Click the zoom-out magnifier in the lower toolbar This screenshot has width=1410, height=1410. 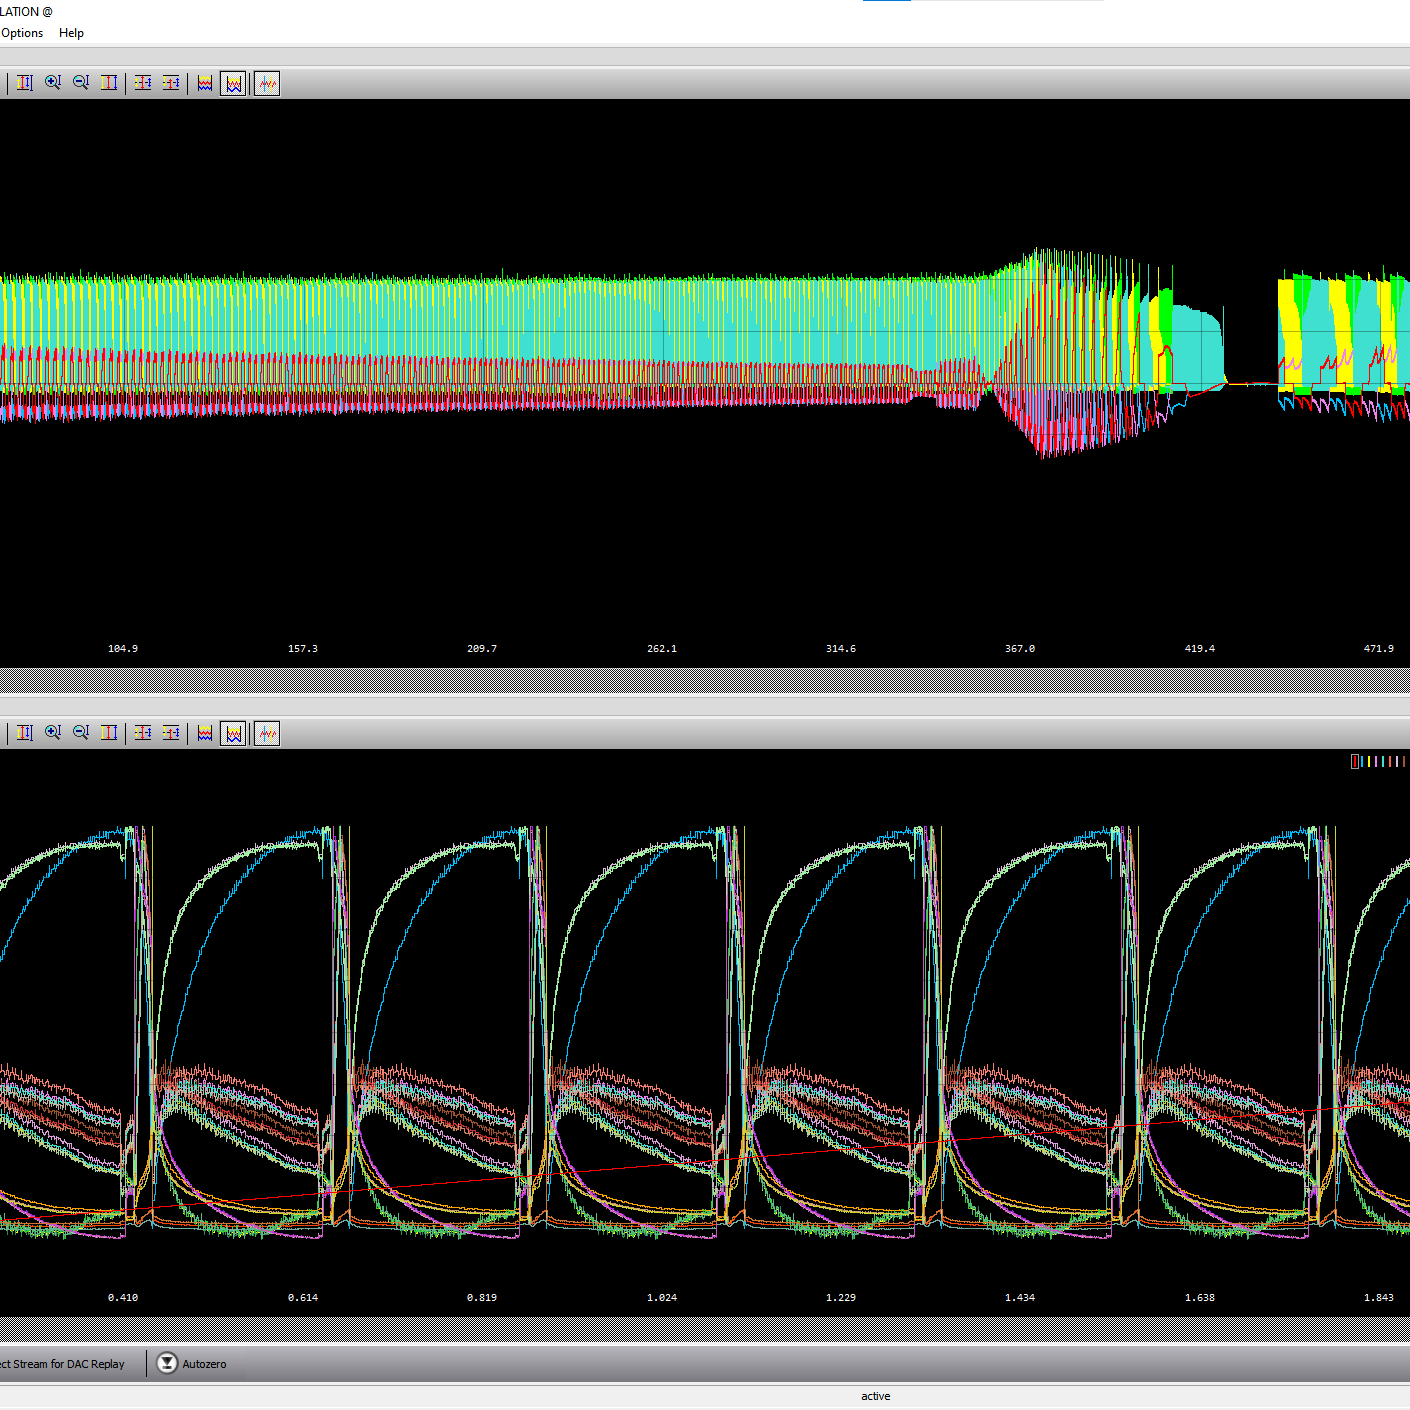tap(81, 733)
